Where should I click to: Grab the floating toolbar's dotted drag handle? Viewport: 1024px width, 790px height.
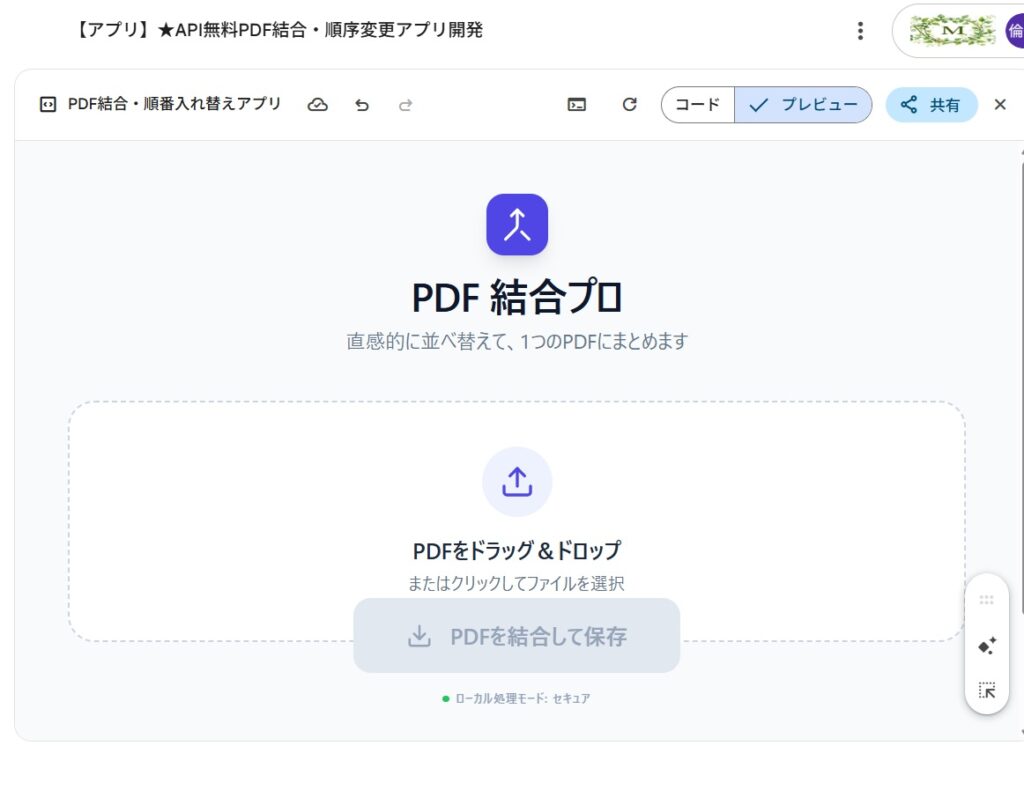[x=987, y=600]
